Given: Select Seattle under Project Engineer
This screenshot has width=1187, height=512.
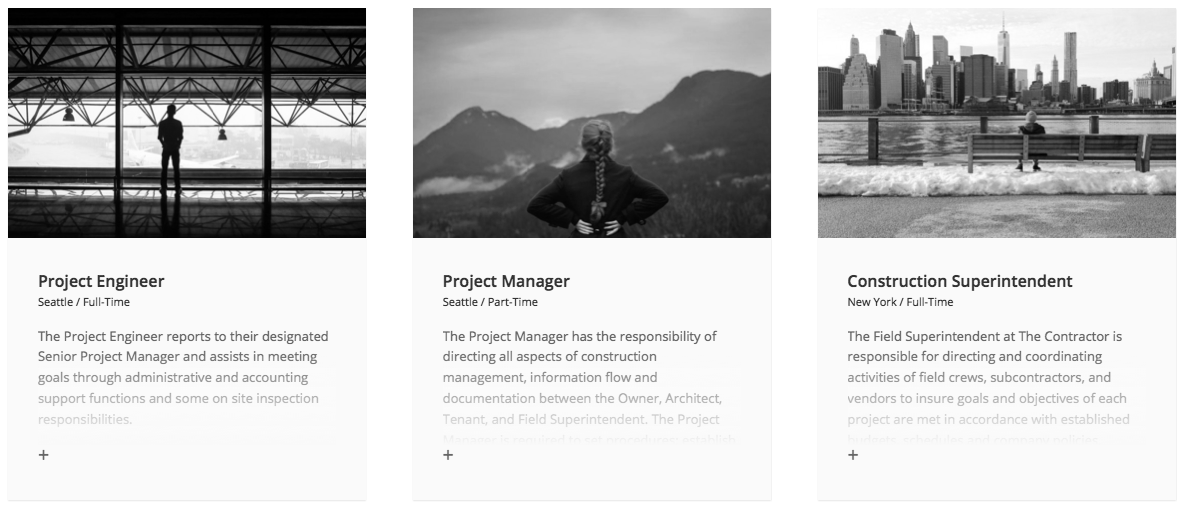Looking at the screenshot, I should 55,302.
